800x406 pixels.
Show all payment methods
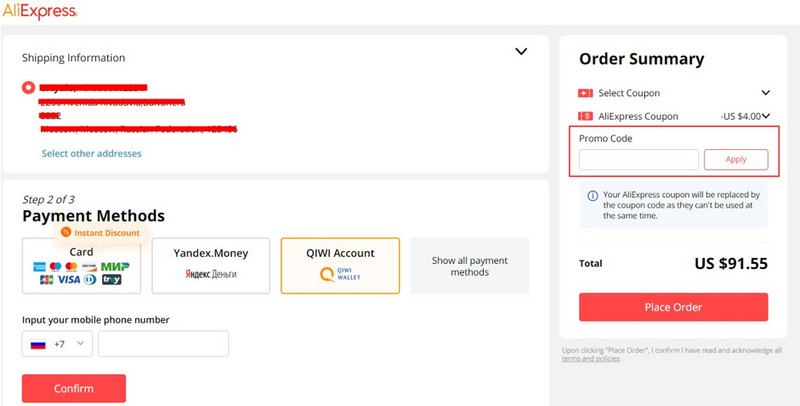(469, 266)
